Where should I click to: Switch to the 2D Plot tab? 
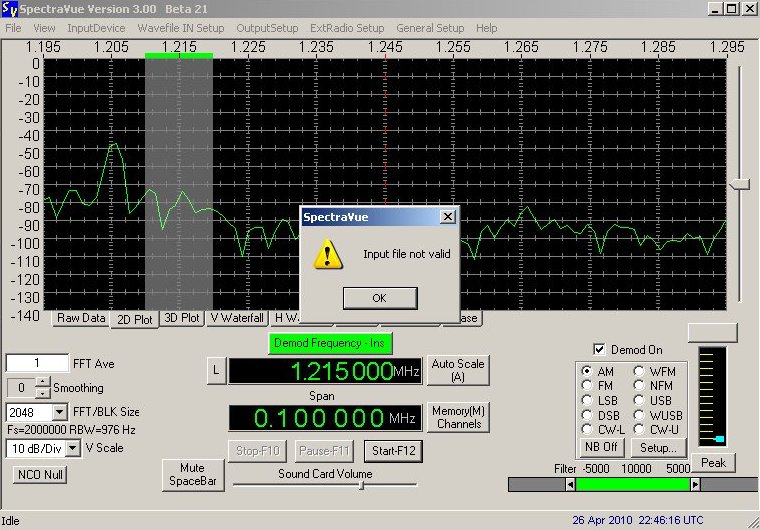click(x=135, y=320)
